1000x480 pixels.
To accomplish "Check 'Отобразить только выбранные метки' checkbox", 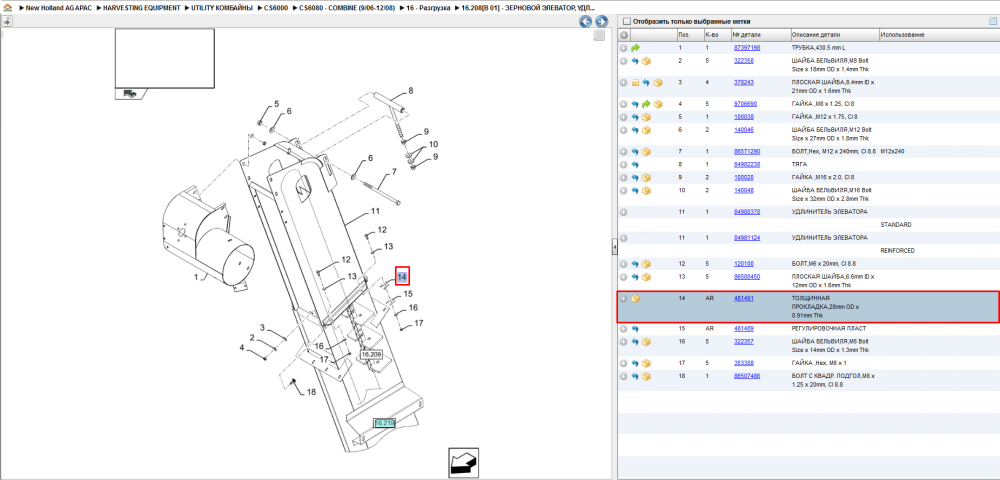I will (626, 21).
